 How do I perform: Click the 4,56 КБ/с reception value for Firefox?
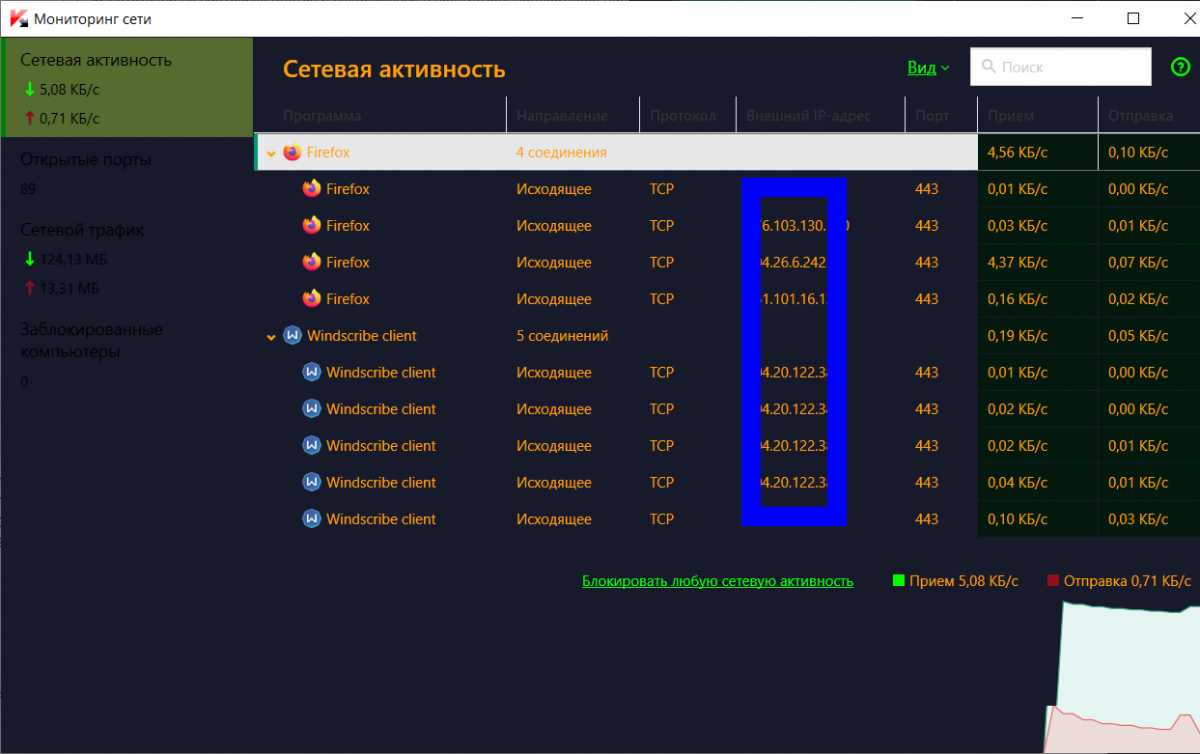[x=1018, y=152]
